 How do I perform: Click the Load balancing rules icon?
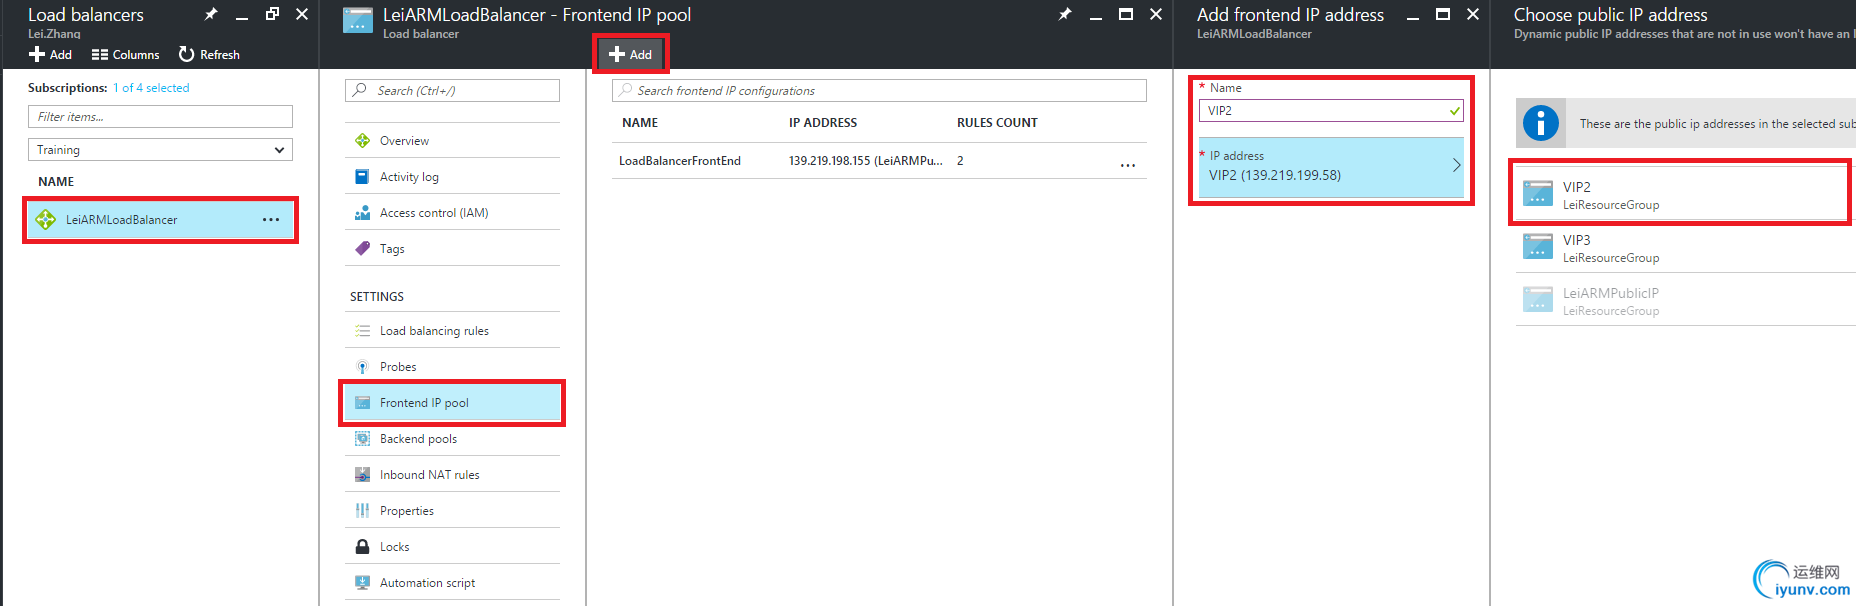click(x=362, y=331)
